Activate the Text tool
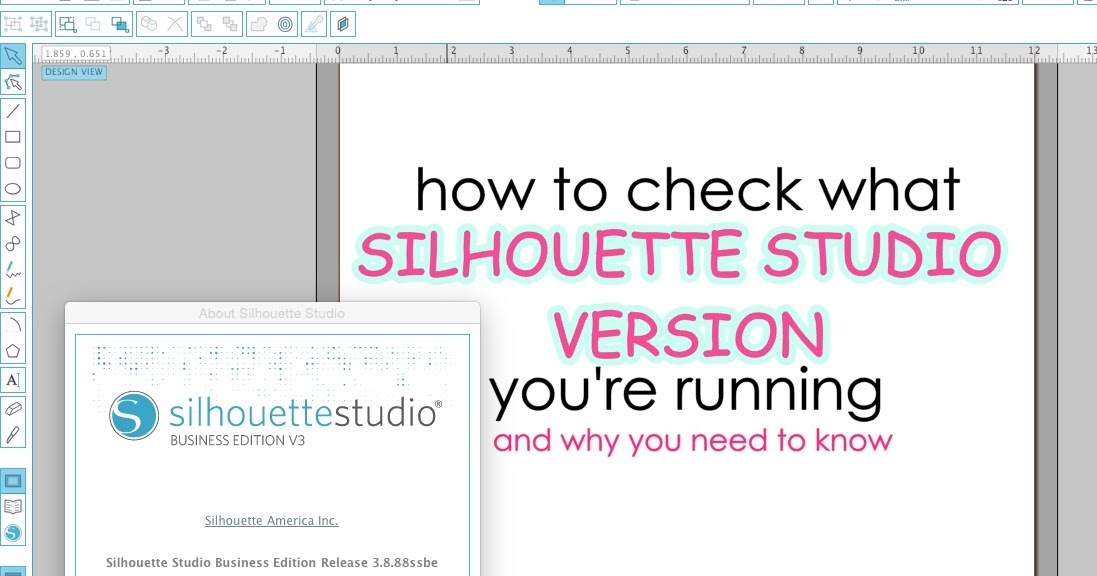The width and height of the screenshot is (1097, 576). click(13, 380)
